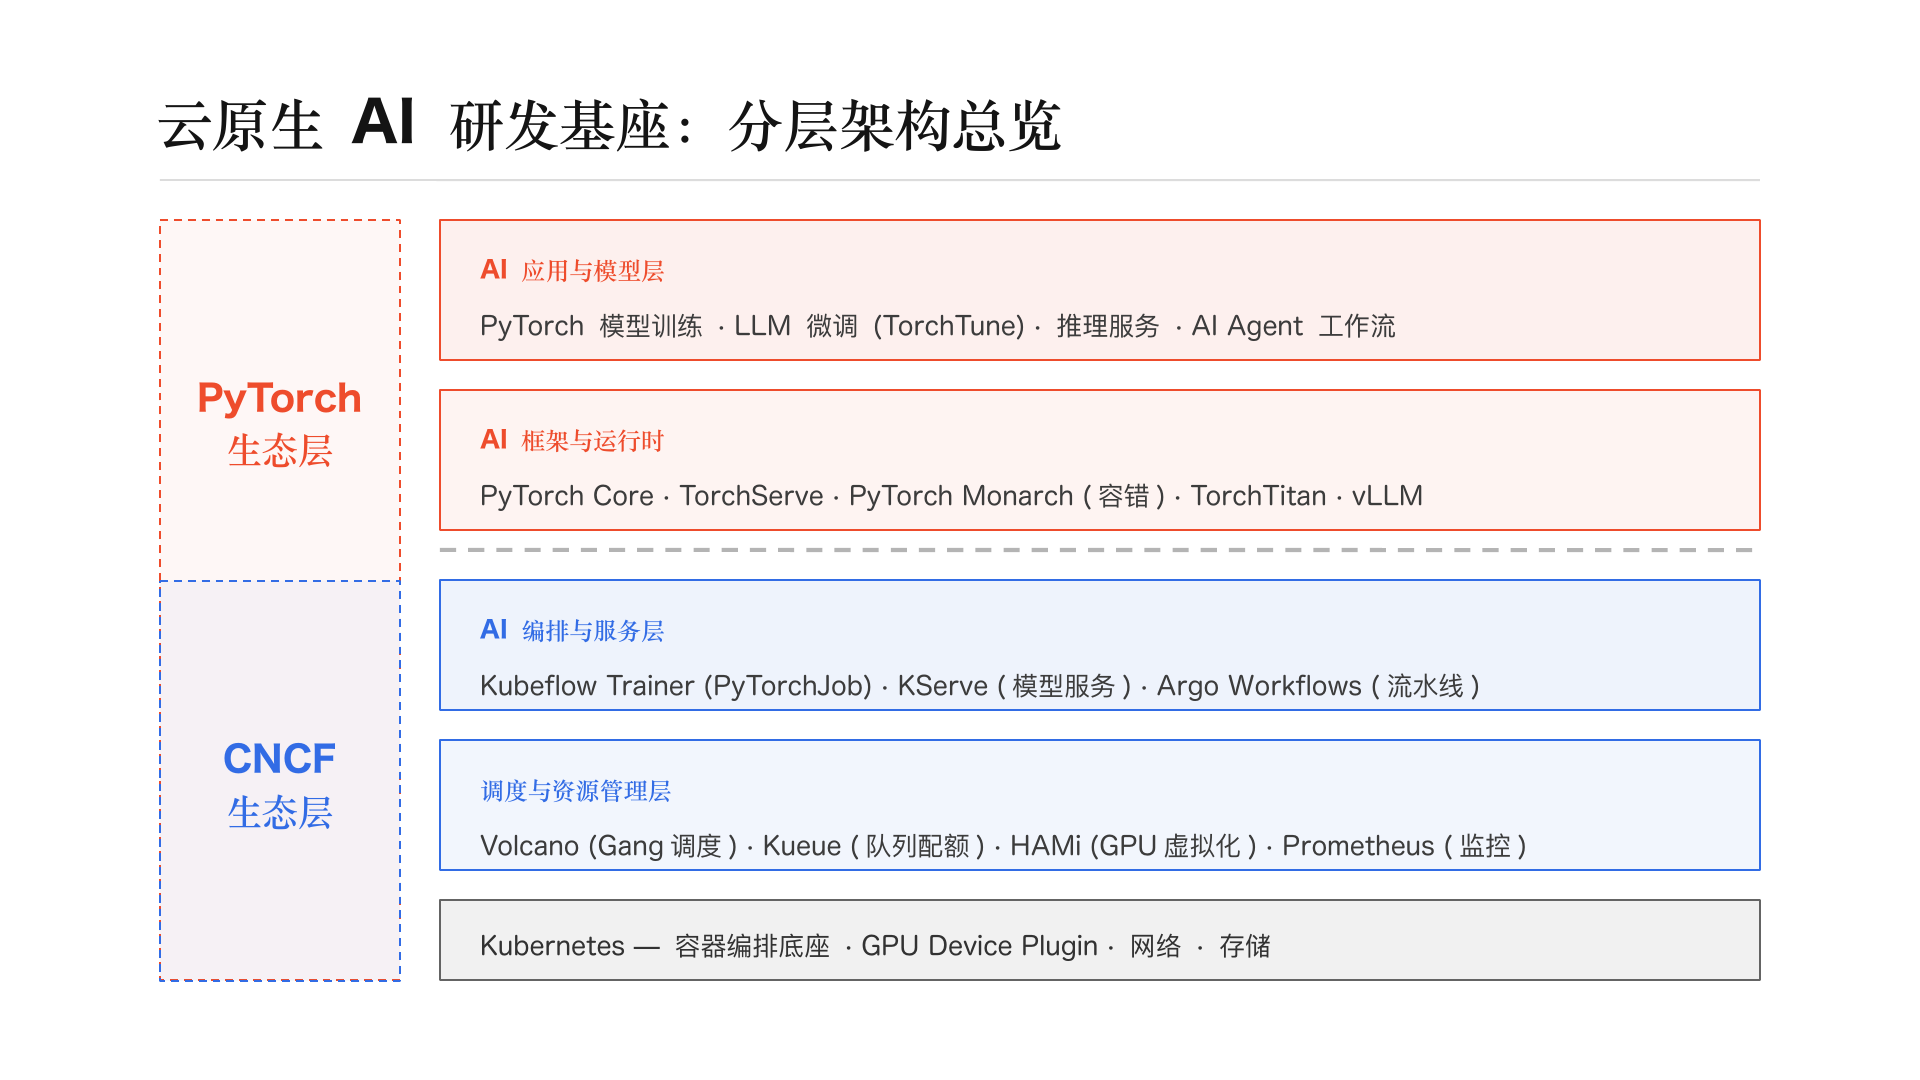1920x1080 pixels.
Task: Click the text LLM 微调 (TorchTune)
Action: click(x=880, y=326)
